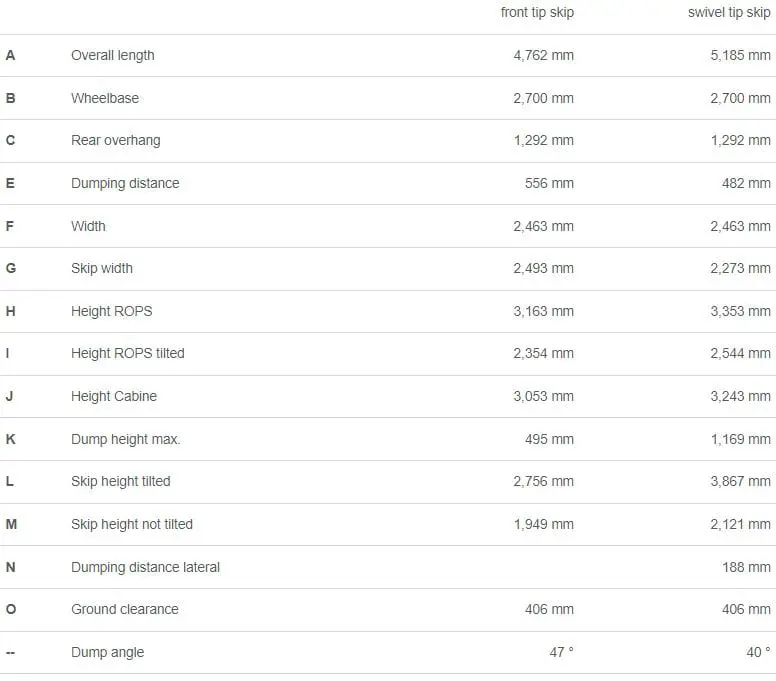The height and width of the screenshot is (681, 776).
Task: Click the 188 mm lateral dumping value
Action: (x=746, y=567)
